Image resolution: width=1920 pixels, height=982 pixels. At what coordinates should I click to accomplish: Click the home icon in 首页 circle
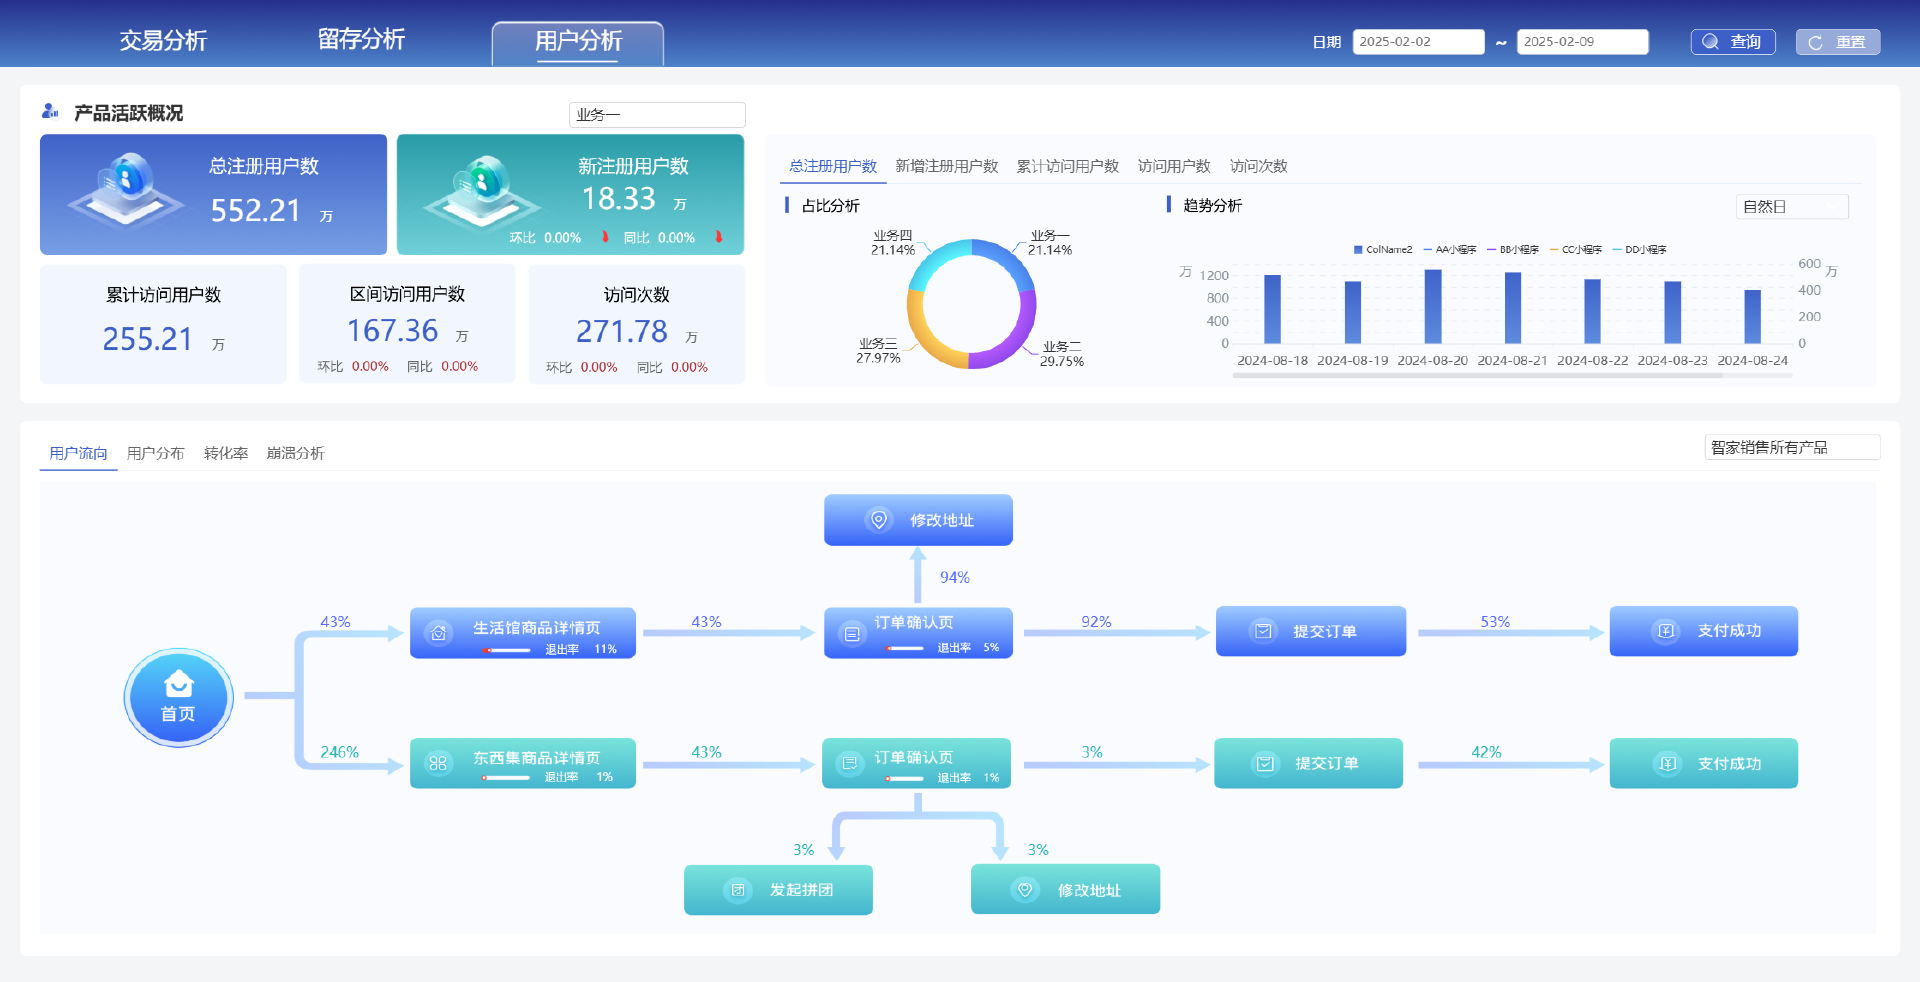(x=179, y=683)
